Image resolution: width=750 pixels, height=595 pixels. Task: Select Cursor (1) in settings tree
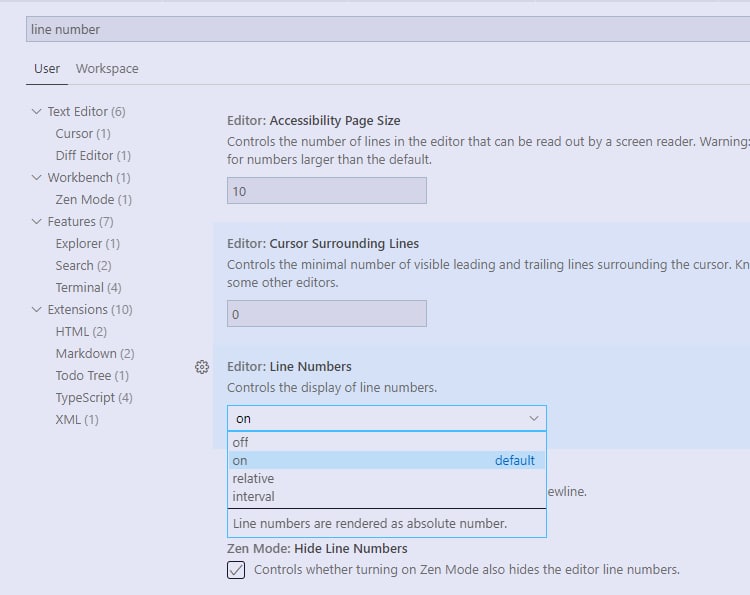coord(83,133)
